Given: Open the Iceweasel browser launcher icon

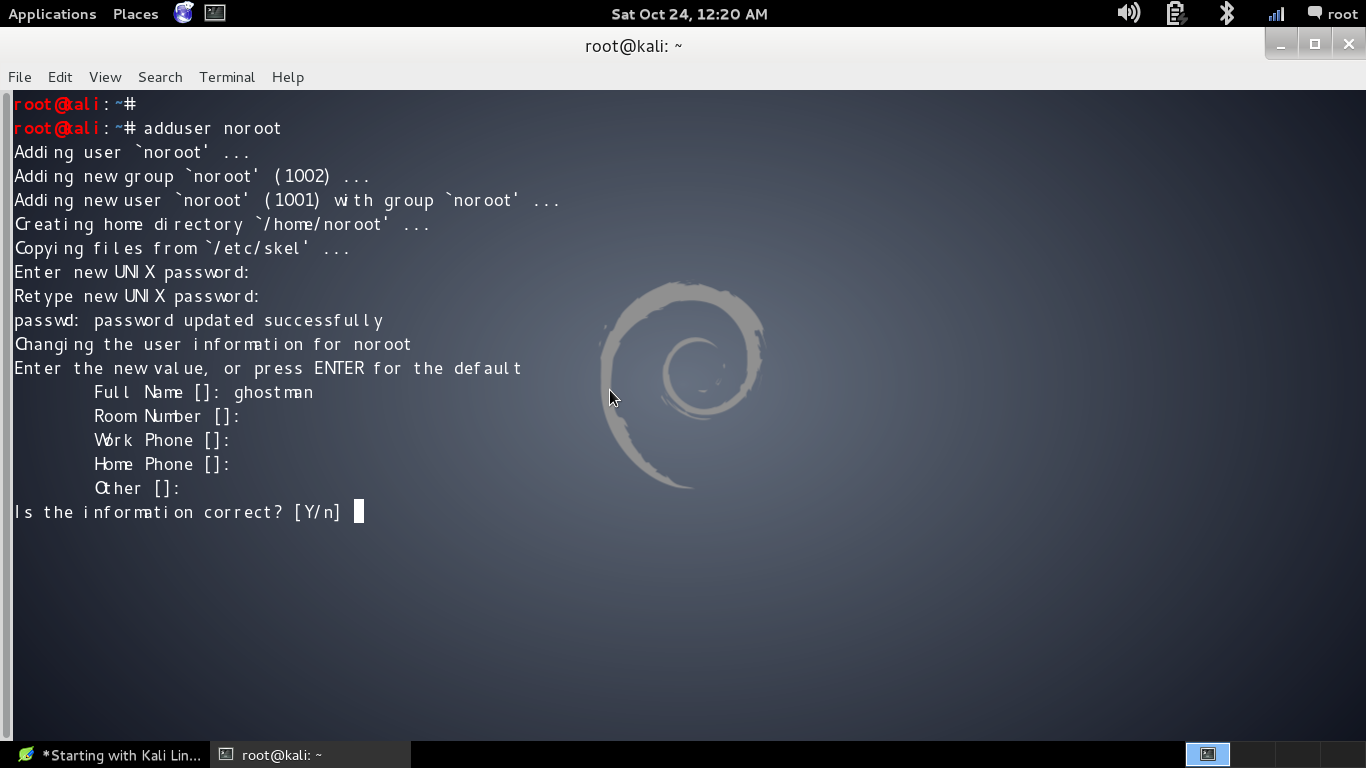Looking at the screenshot, I should pyautogui.click(x=184, y=13).
